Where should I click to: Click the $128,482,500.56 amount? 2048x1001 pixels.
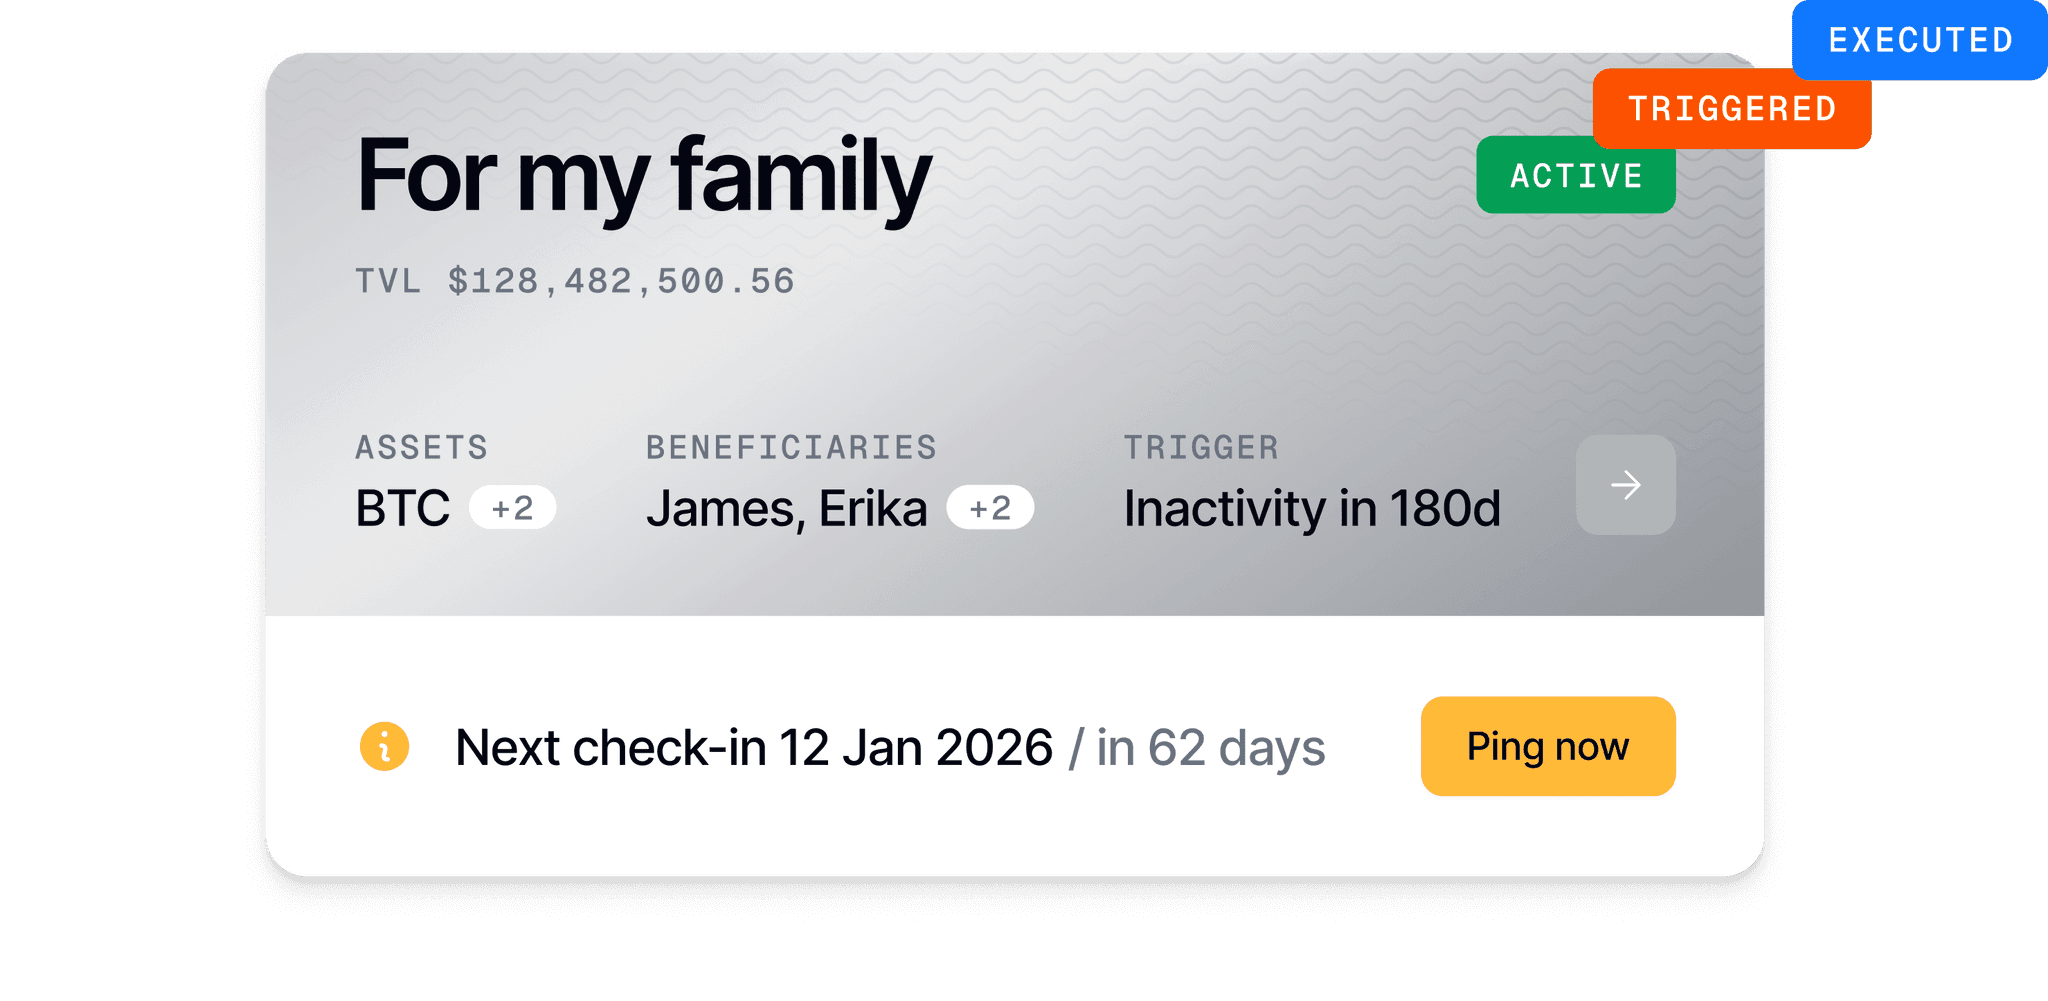[x=621, y=281]
